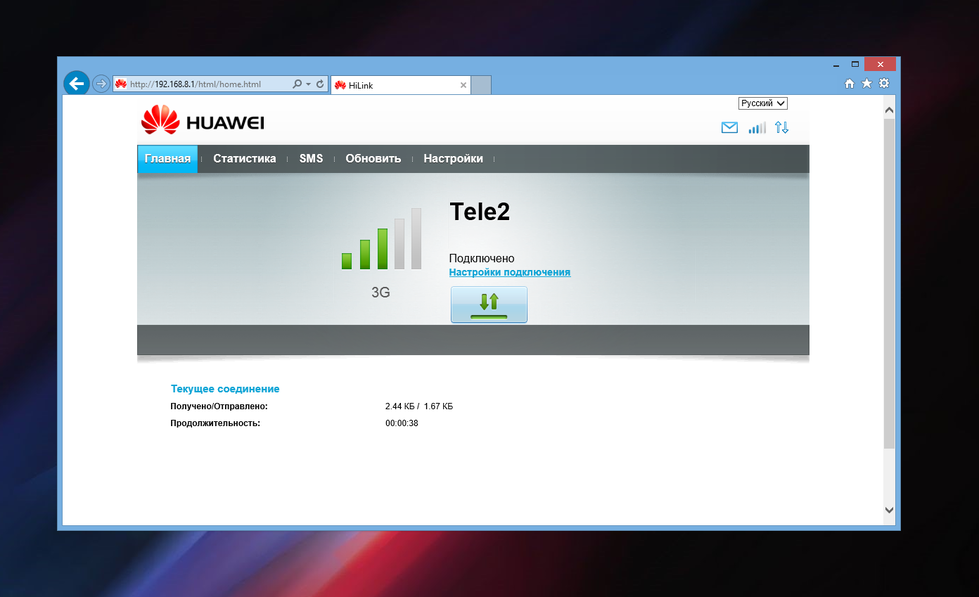Go to the Главная tab
Viewport: 979px width, 597px height.
[x=167, y=159]
